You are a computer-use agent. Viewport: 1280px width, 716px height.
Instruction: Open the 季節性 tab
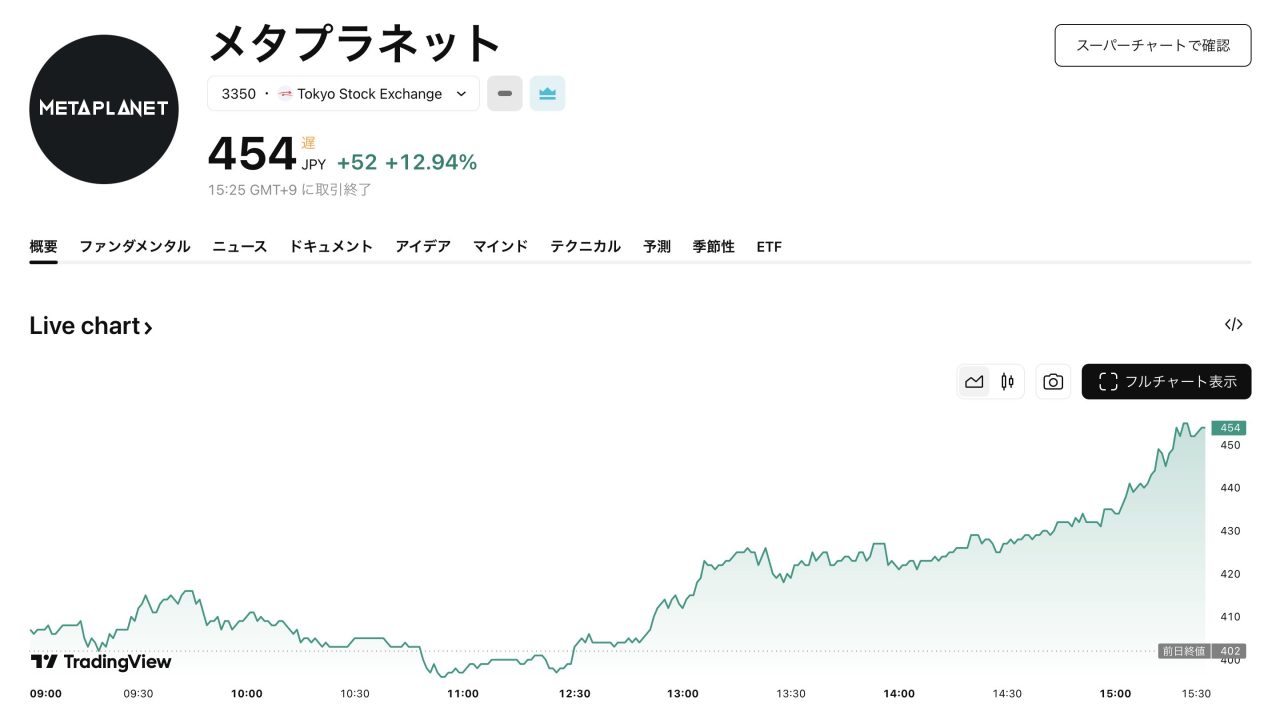[x=713, y=246]
